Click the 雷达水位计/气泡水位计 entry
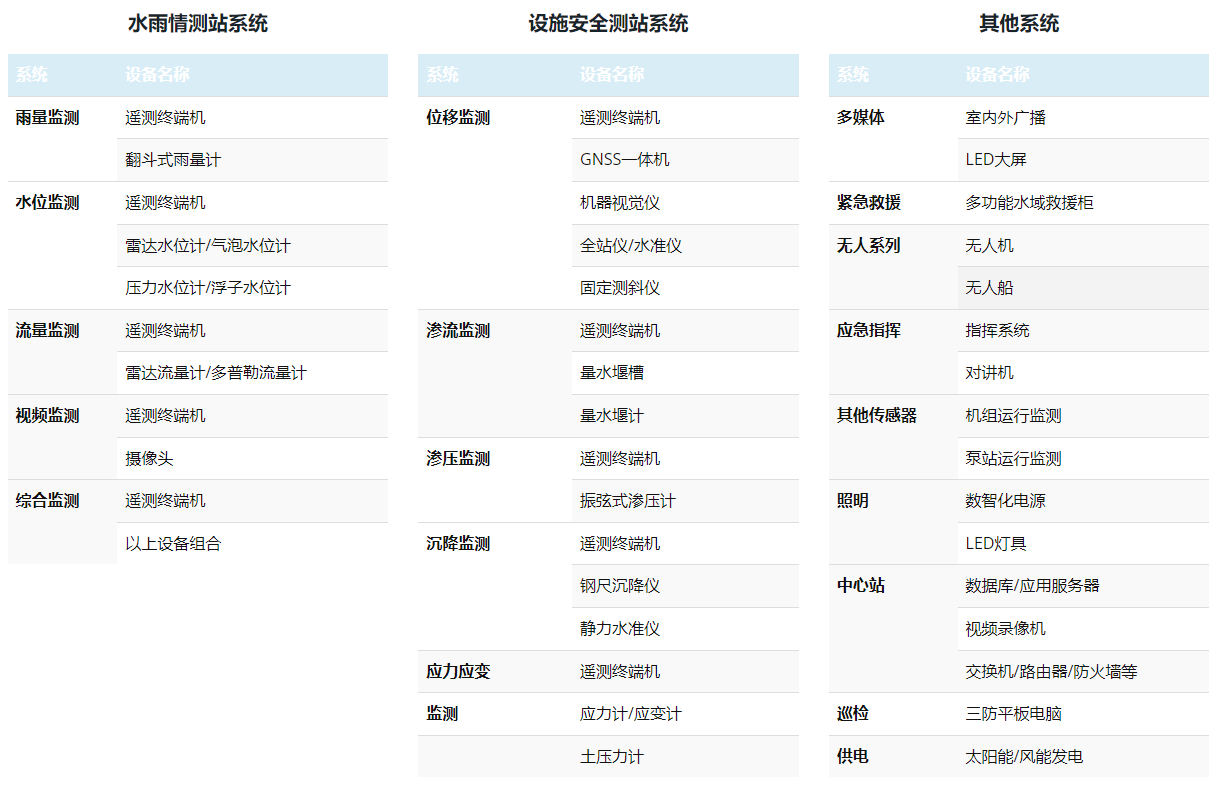The image size is (1226, 785). [x=194, y=245]
